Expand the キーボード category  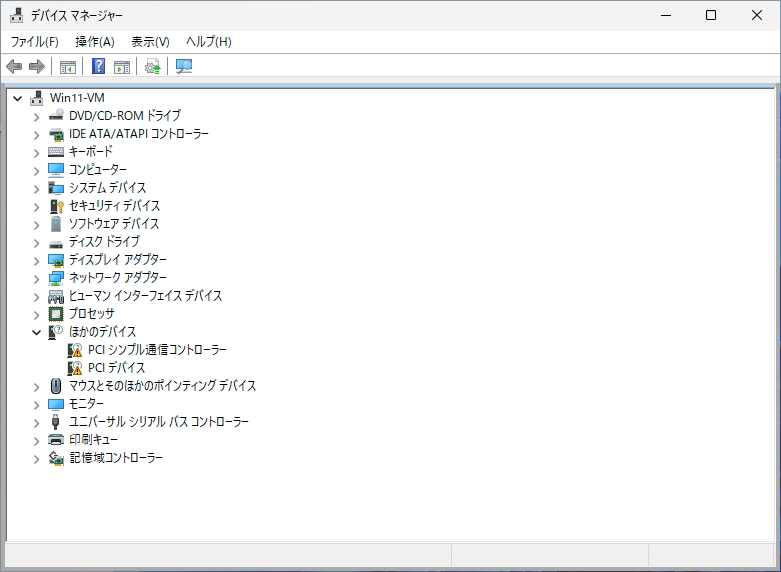click(36, 153)
